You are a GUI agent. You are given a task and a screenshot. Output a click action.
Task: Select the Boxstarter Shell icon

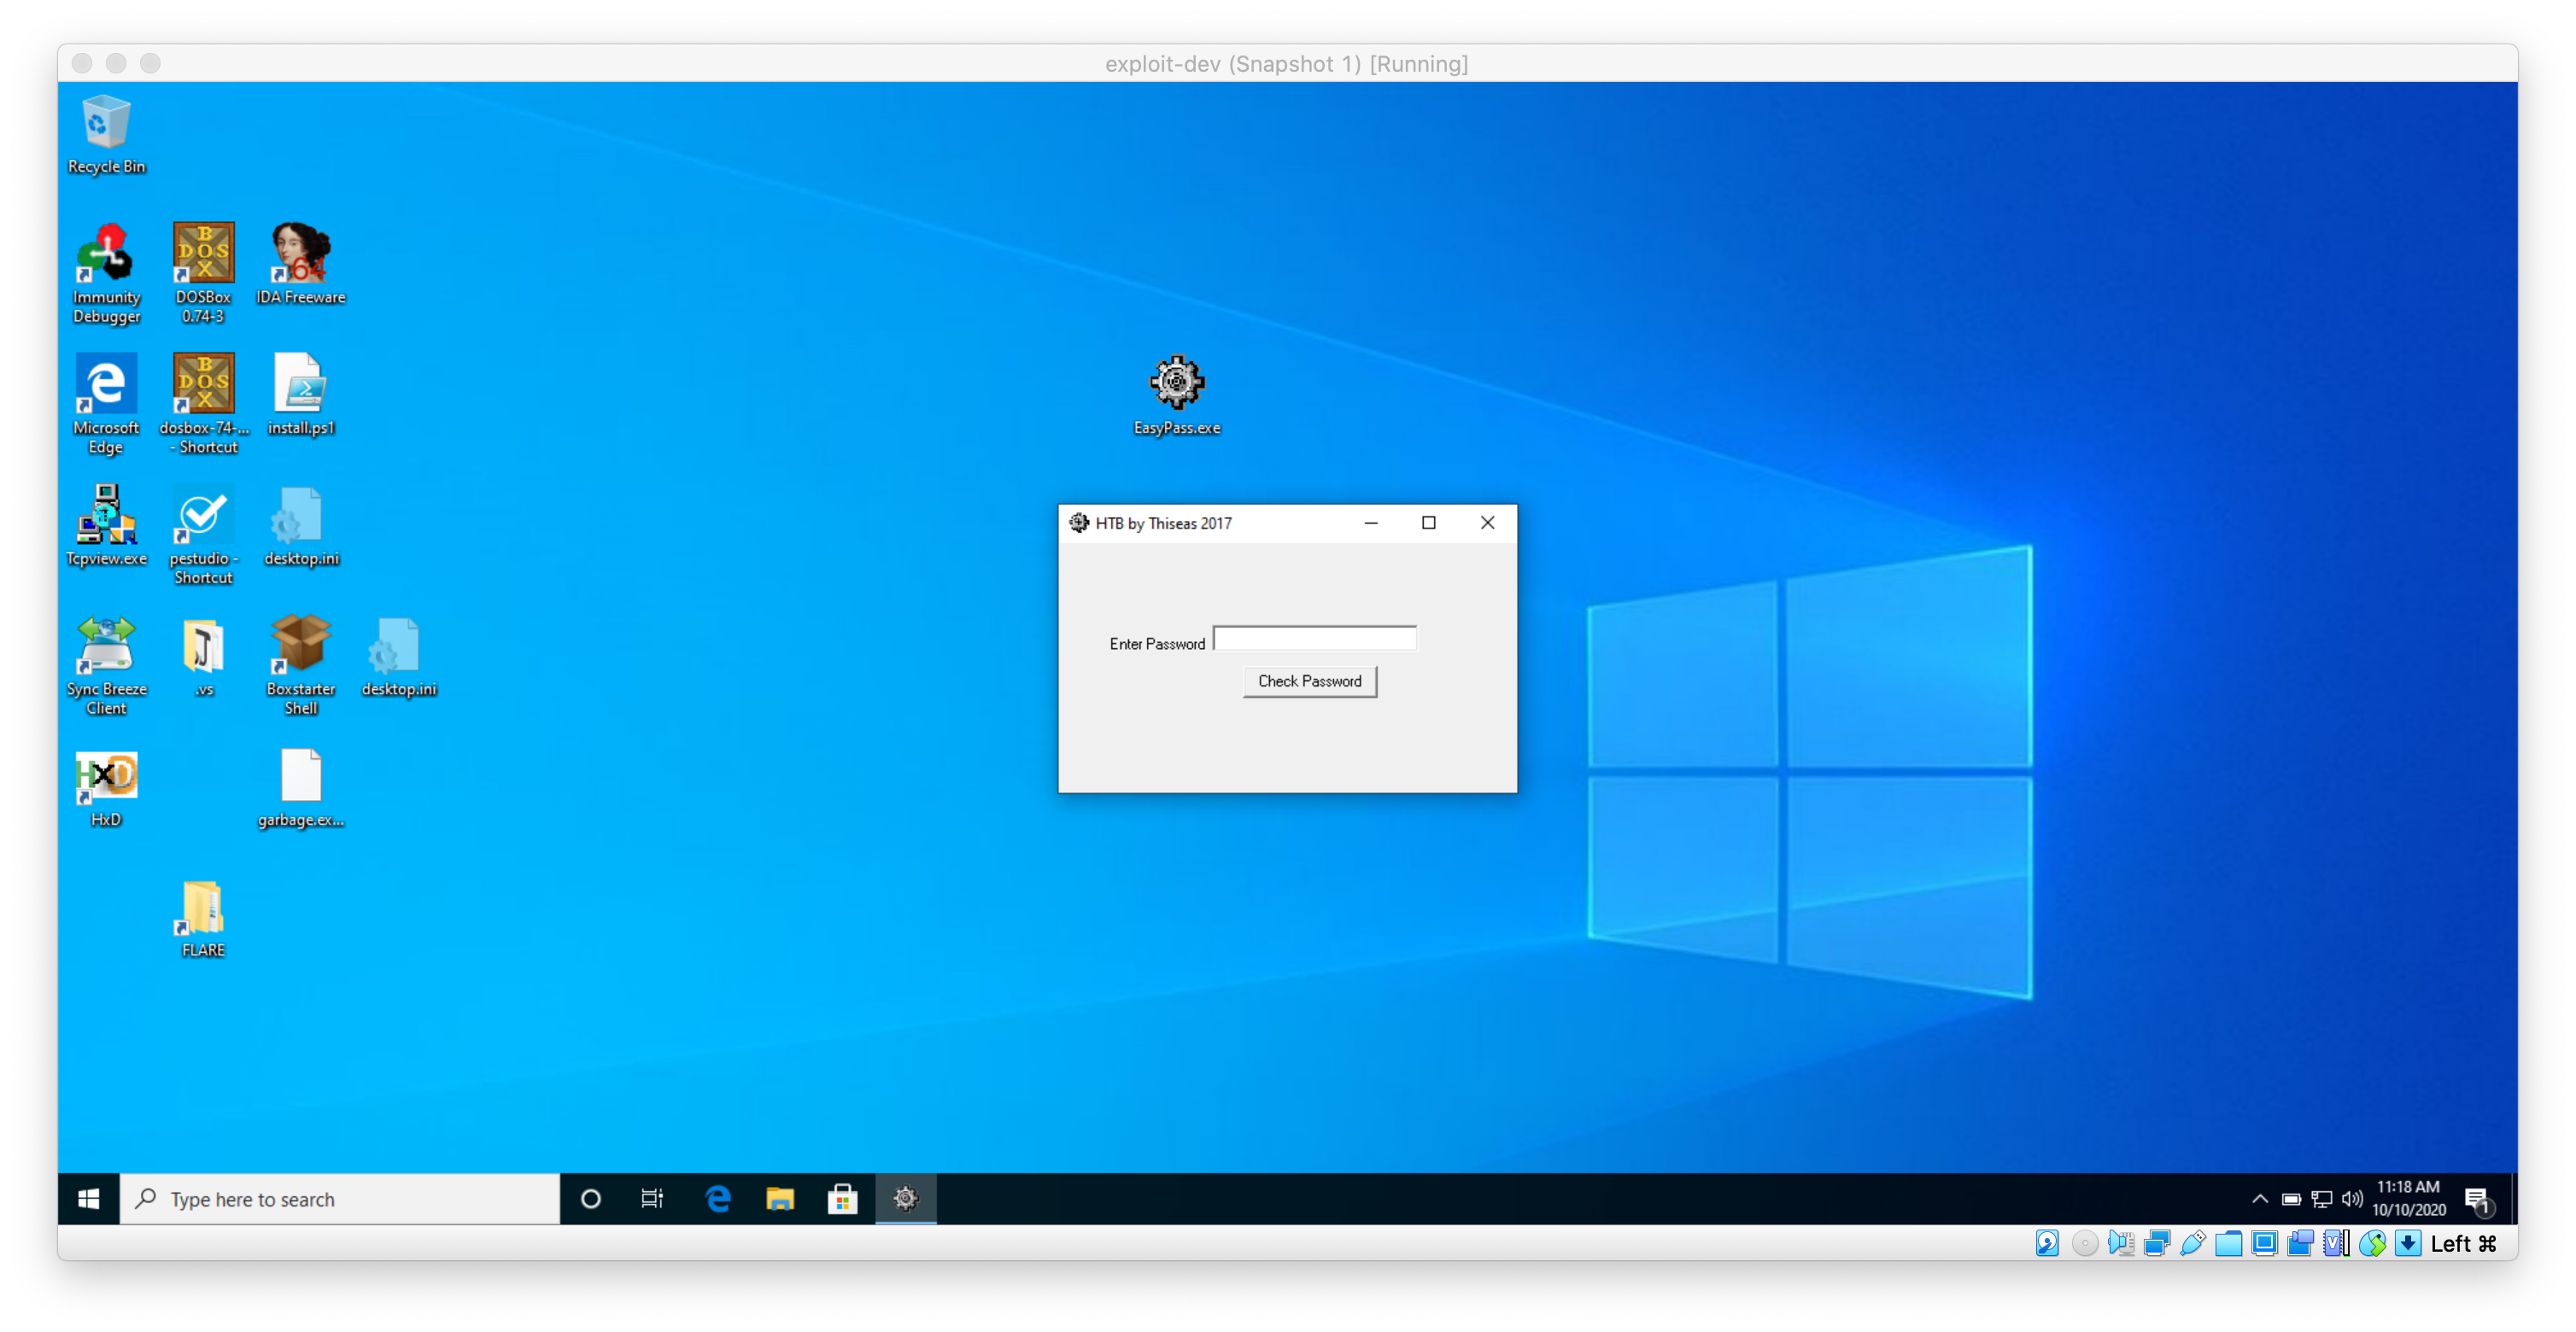pos(300,665)
